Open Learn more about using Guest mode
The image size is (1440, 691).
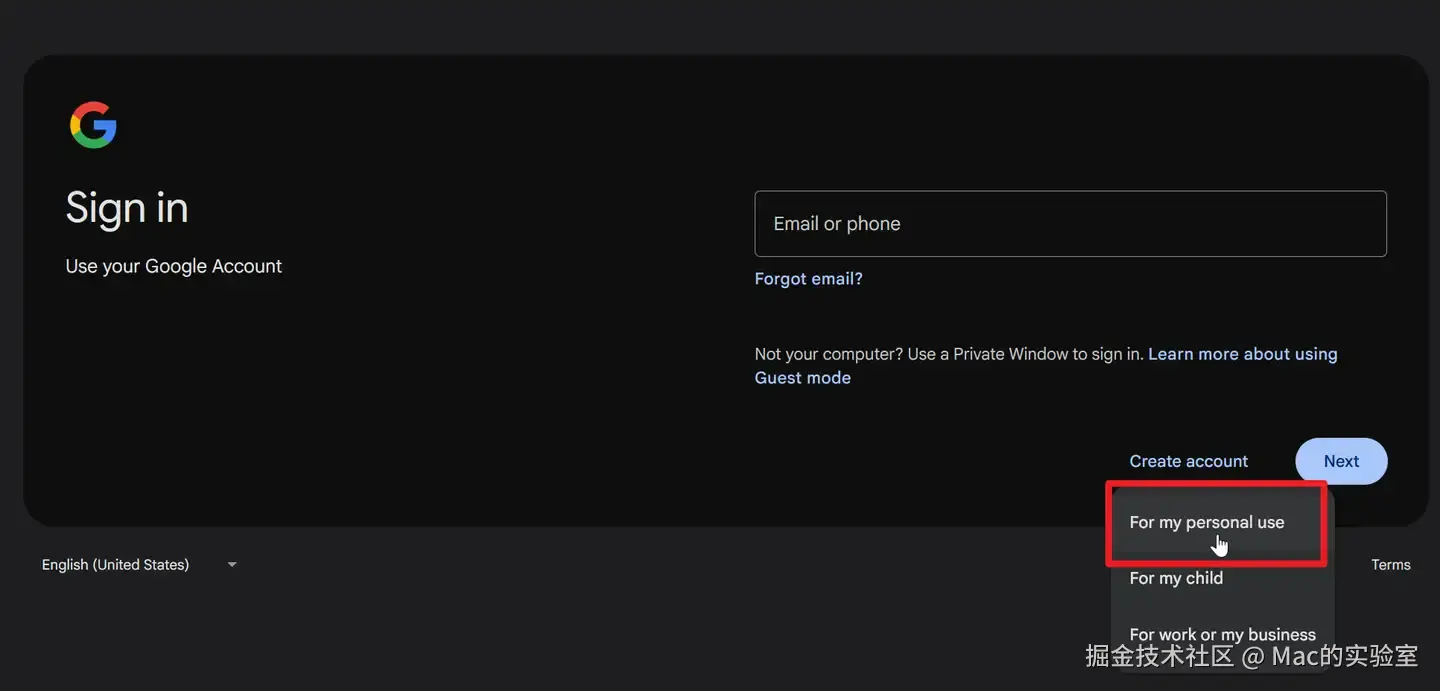click(1046, 366)
